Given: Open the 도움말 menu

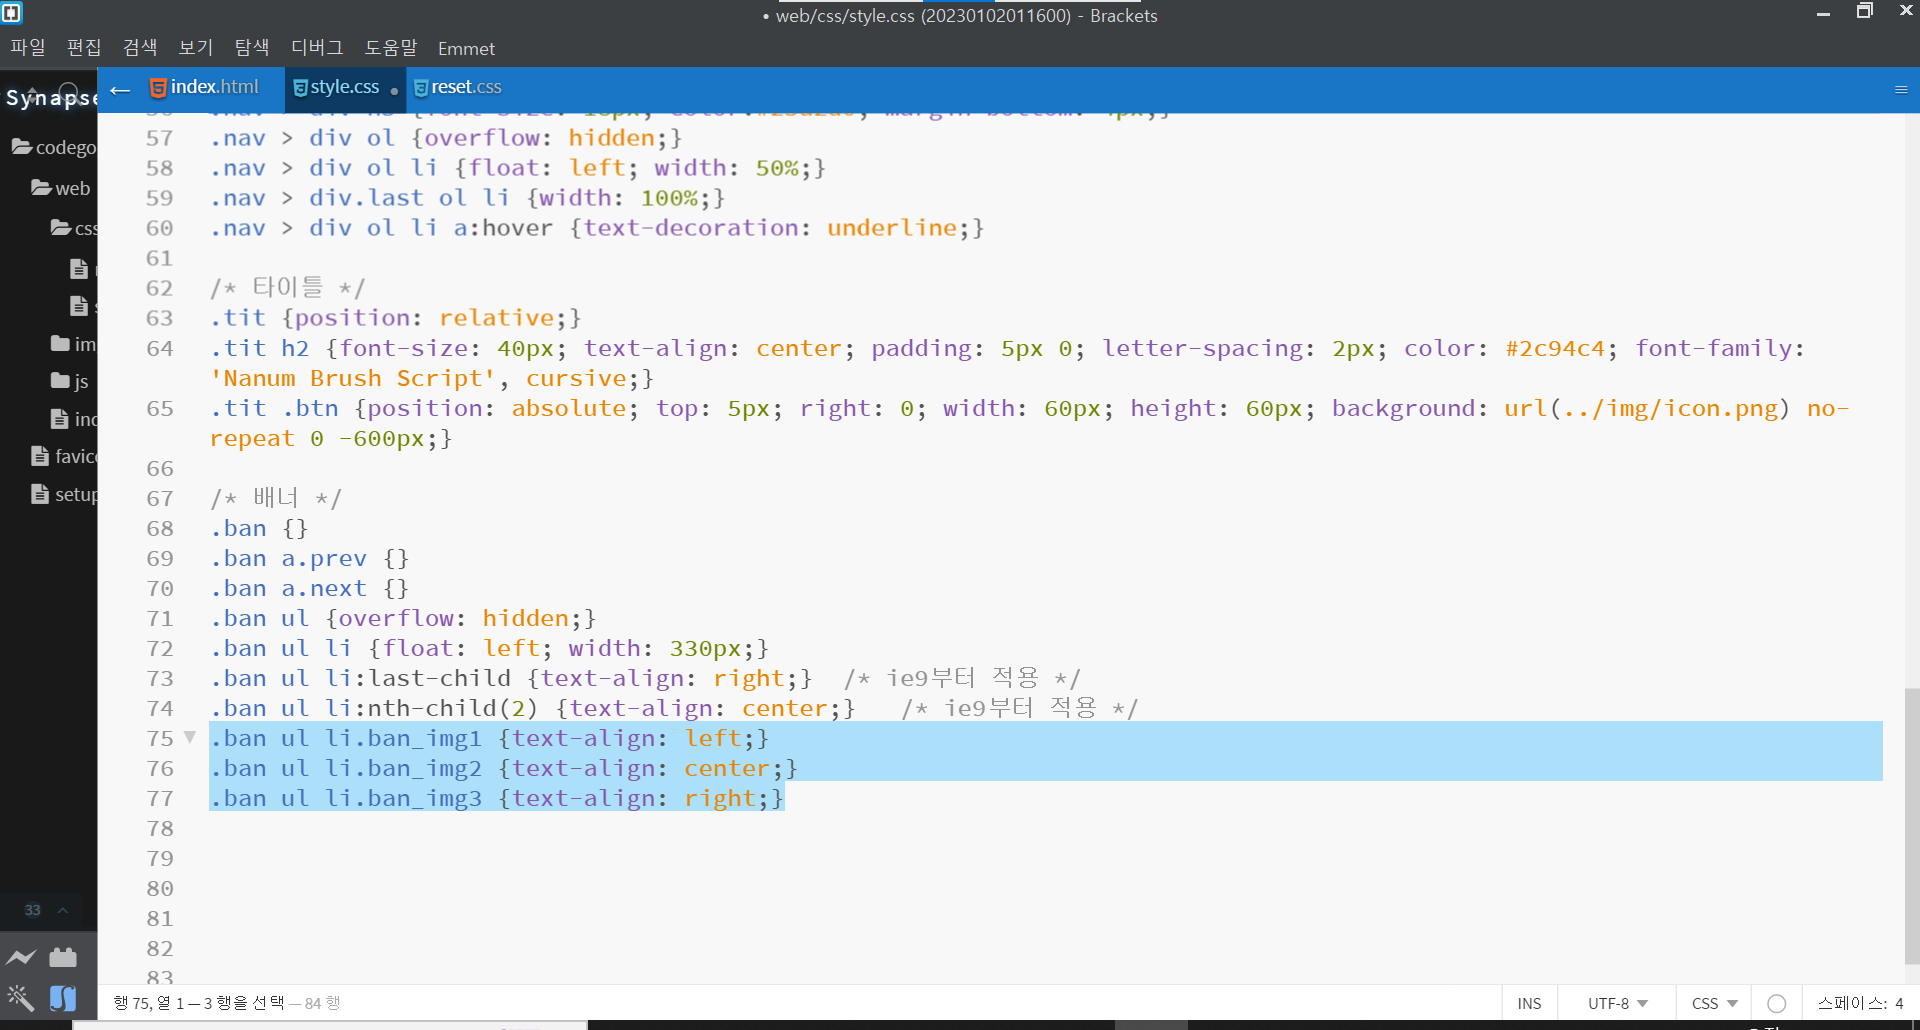Looking at the screenshot, I should 391,48.
